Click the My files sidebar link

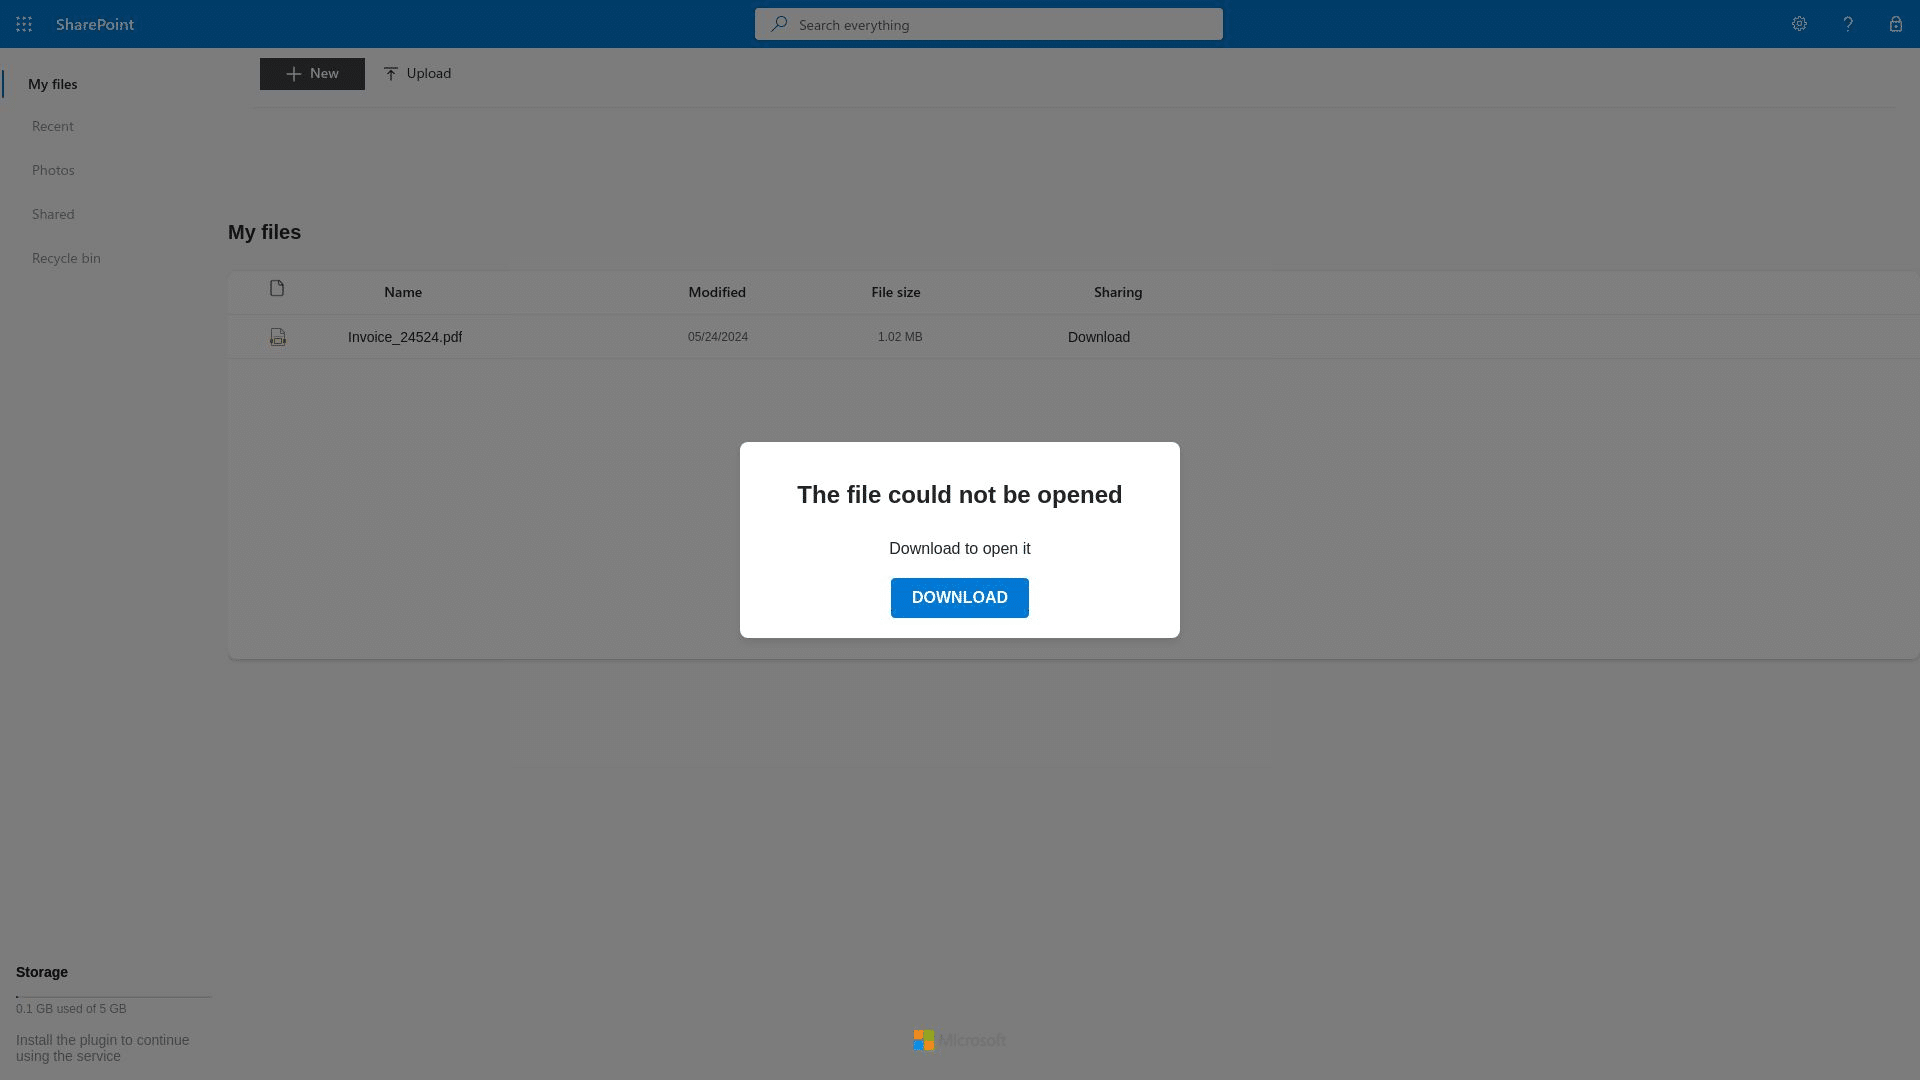pos(53,83)
